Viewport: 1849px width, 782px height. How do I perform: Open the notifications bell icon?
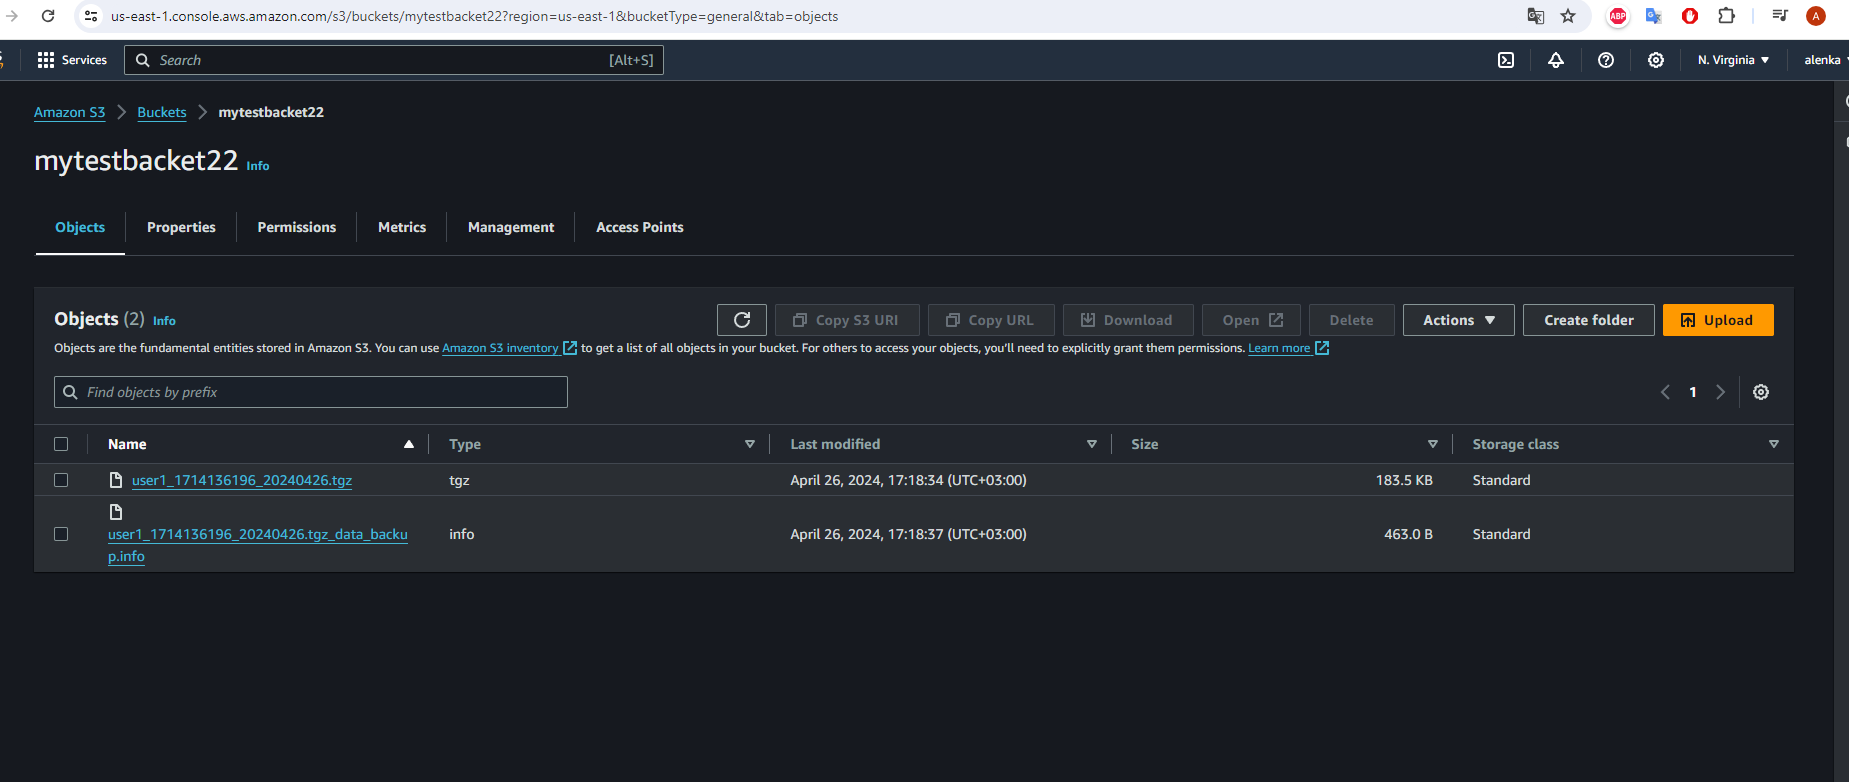pos(1556,60)
